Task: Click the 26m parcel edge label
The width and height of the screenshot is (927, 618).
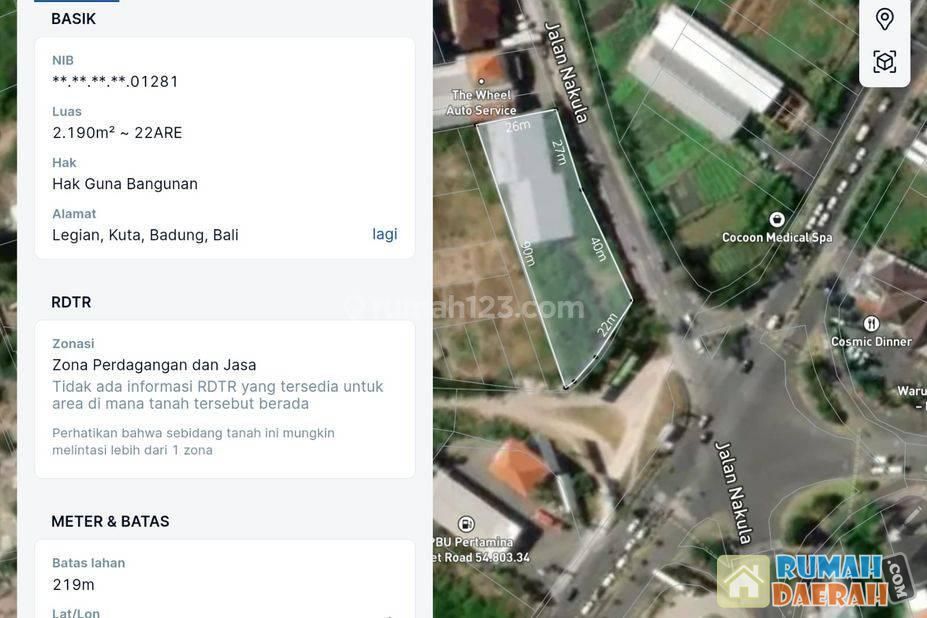Action: [x=517, y=126]
